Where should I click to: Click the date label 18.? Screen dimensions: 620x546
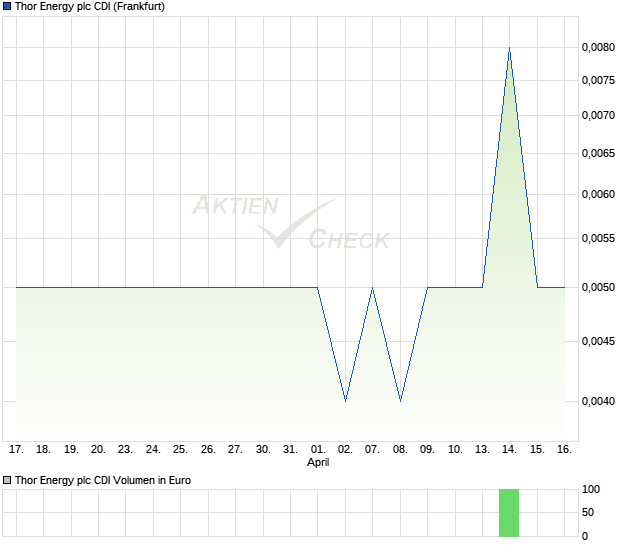click(x=43, y=450)
